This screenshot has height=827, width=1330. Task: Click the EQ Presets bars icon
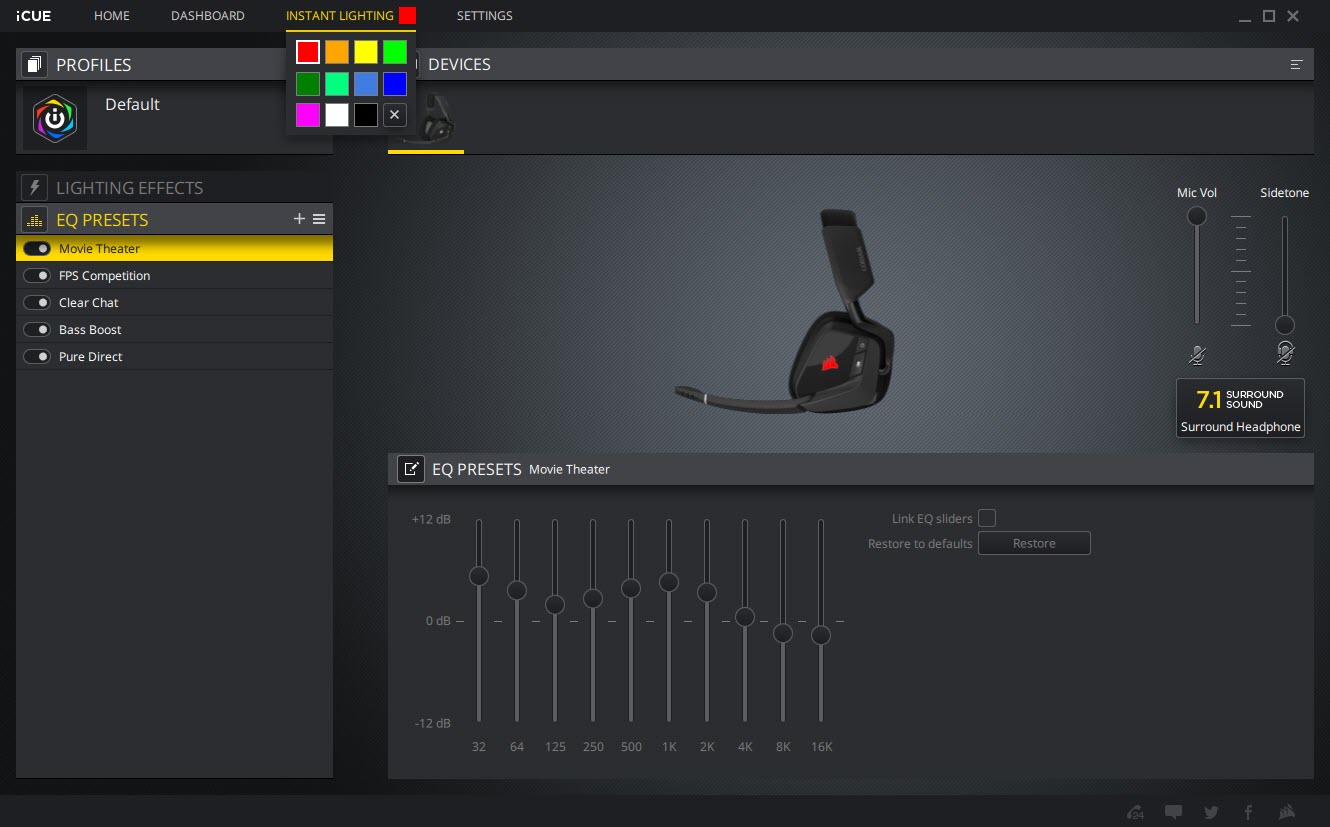coord(35,220)
